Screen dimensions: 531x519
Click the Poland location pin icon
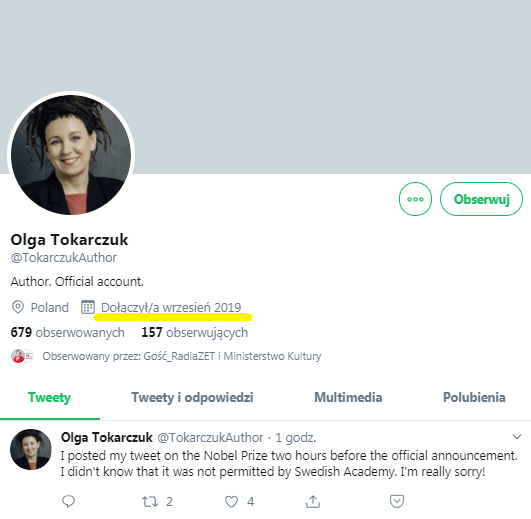[x=18, y=307]
